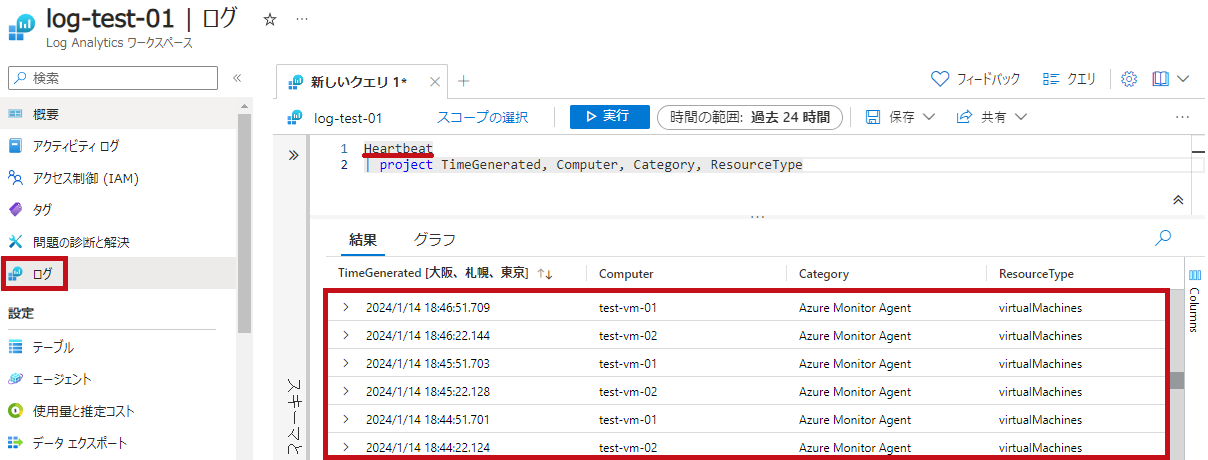The width and height of the screenshot is (1208, 460).
Task: Click the IAM people icon
Action: click(15, 178)
